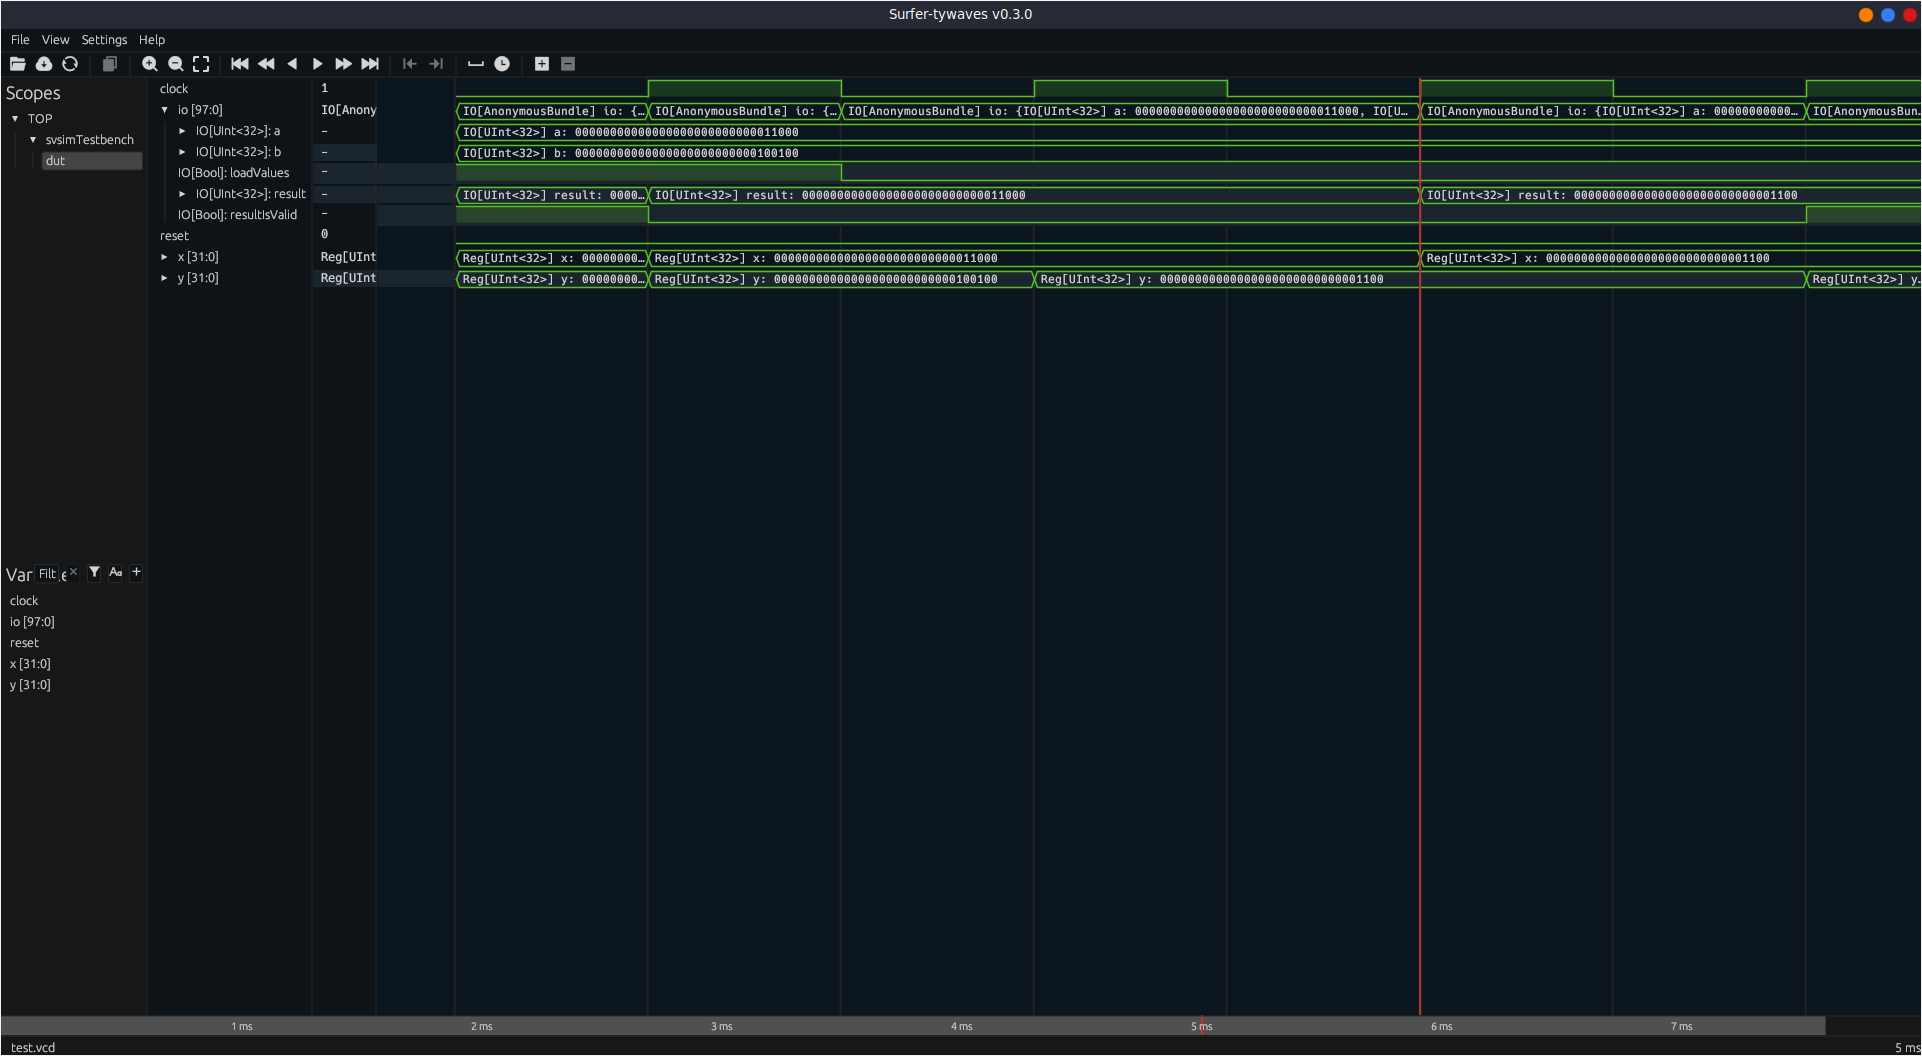Add clock from the Variables list
The image size is (1922, 1056).
(24, 601)
